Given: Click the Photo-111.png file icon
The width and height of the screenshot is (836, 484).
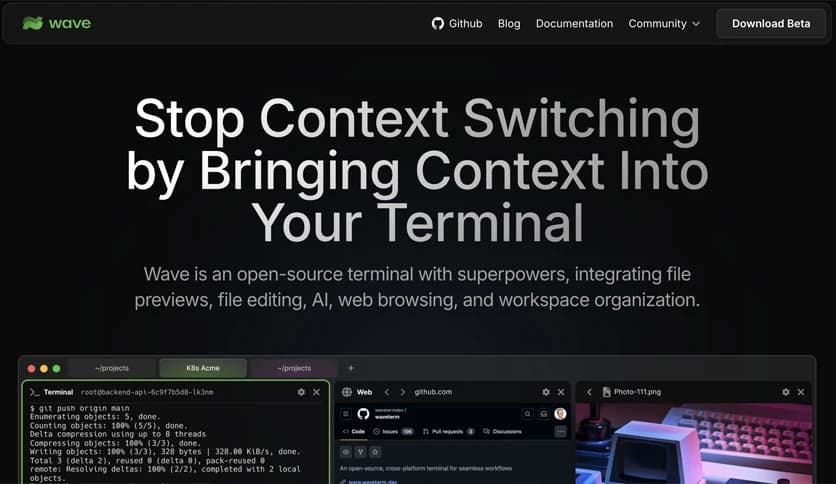Looking at the screenshot, I should pos(606,392).
